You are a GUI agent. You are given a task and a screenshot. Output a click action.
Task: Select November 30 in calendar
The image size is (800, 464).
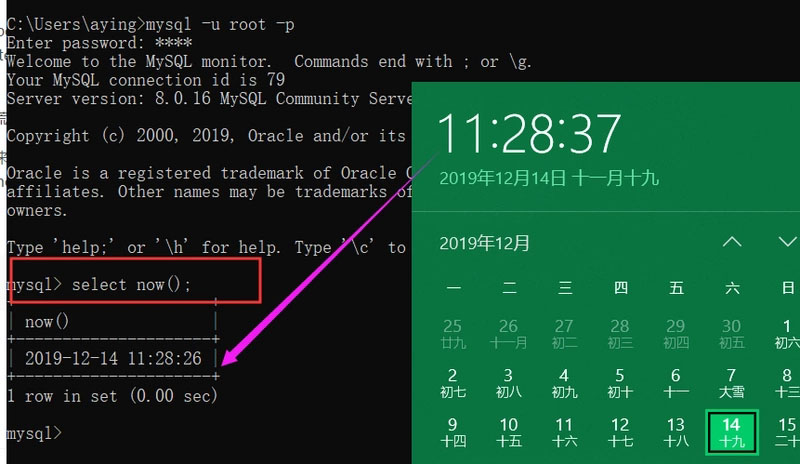[x=732, y=333]
